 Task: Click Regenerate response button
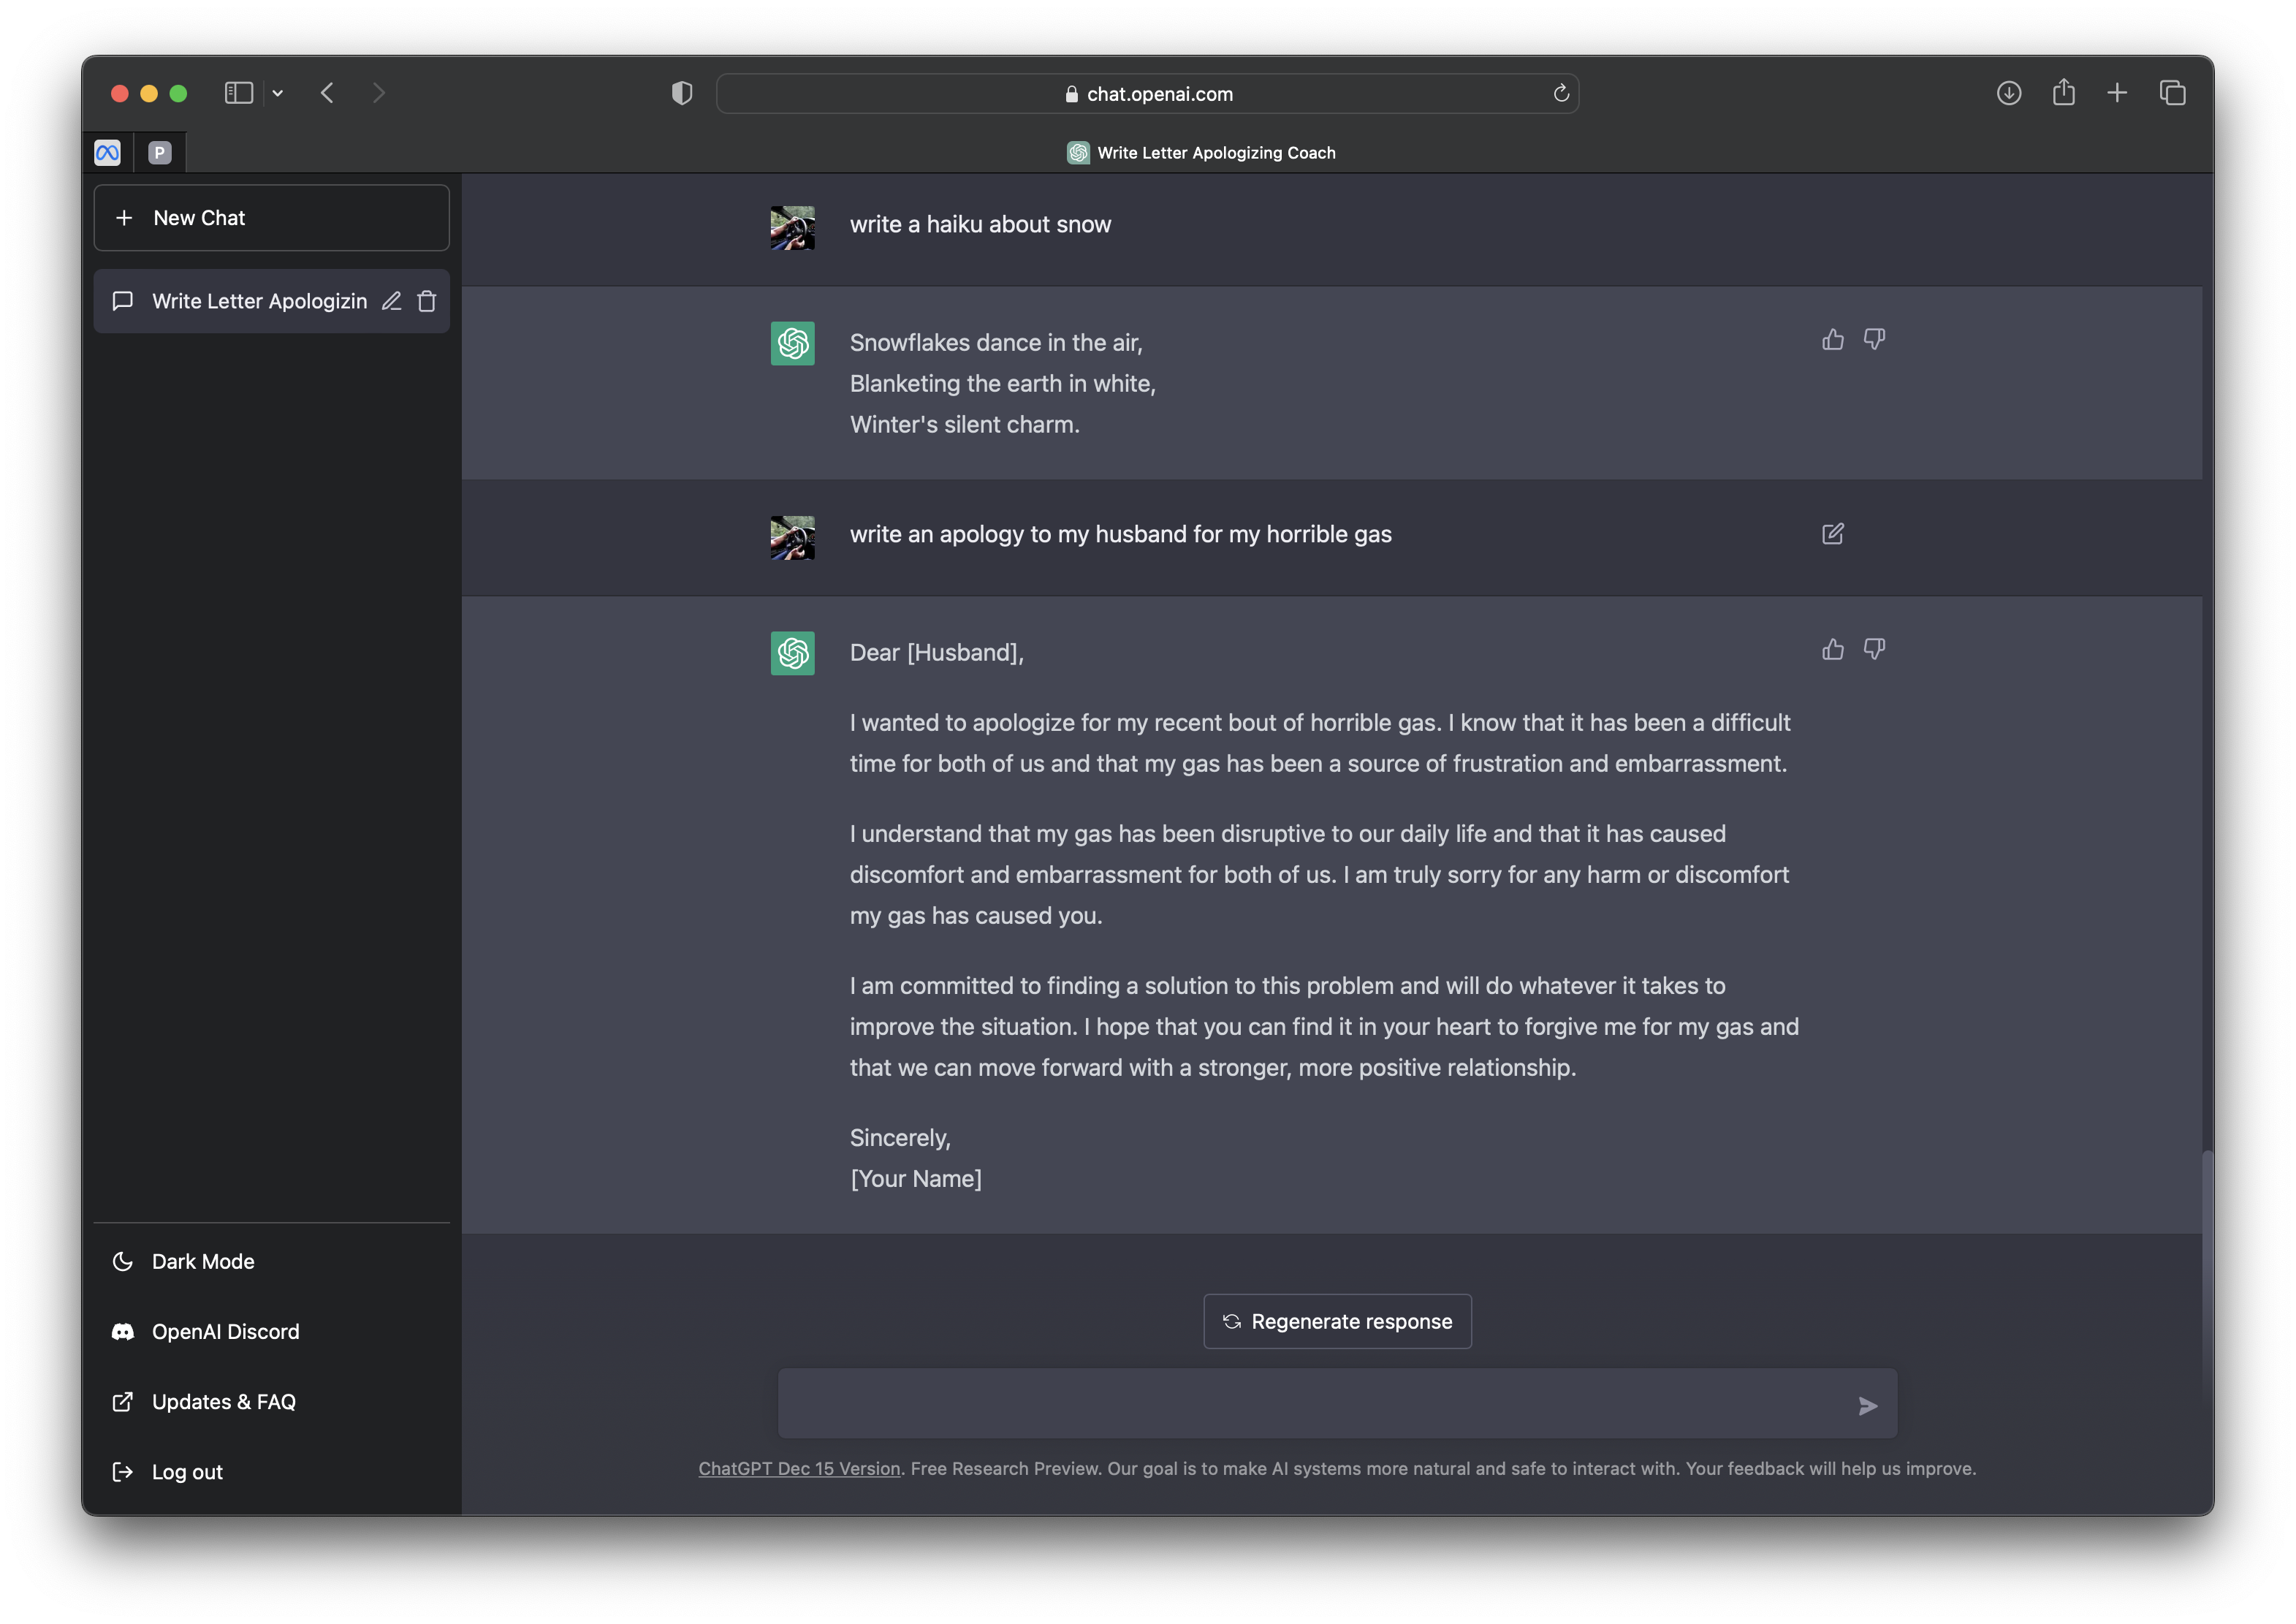pos(1337,1322)
